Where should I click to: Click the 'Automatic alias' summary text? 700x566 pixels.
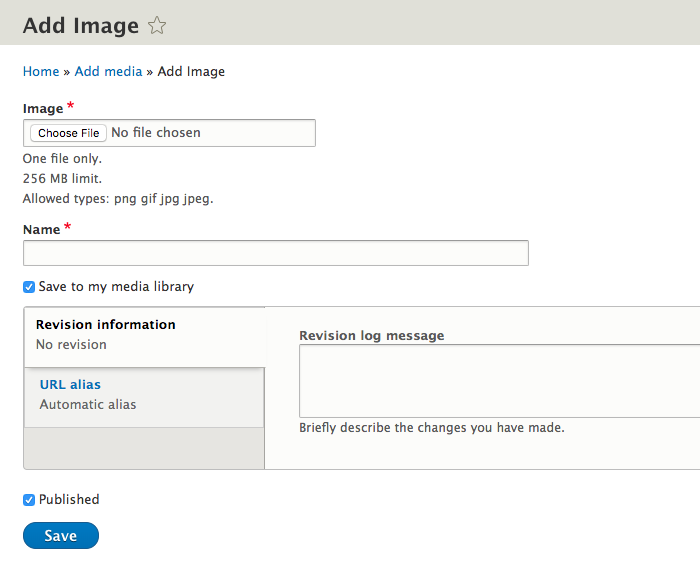tap(88, 405)
